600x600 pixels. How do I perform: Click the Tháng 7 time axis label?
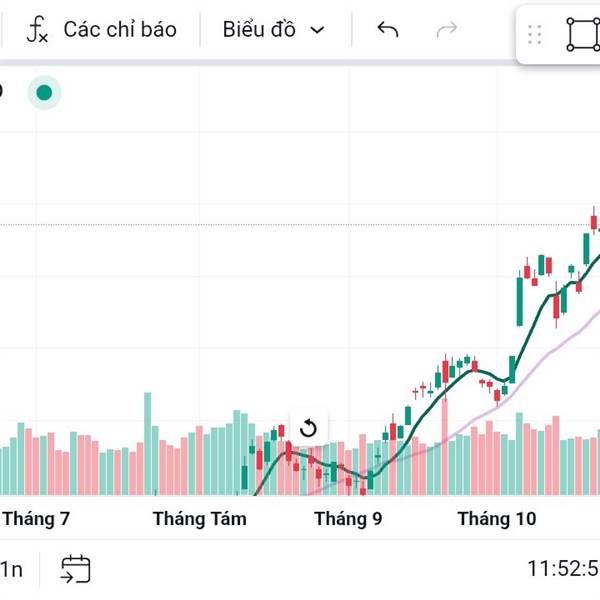36,519
